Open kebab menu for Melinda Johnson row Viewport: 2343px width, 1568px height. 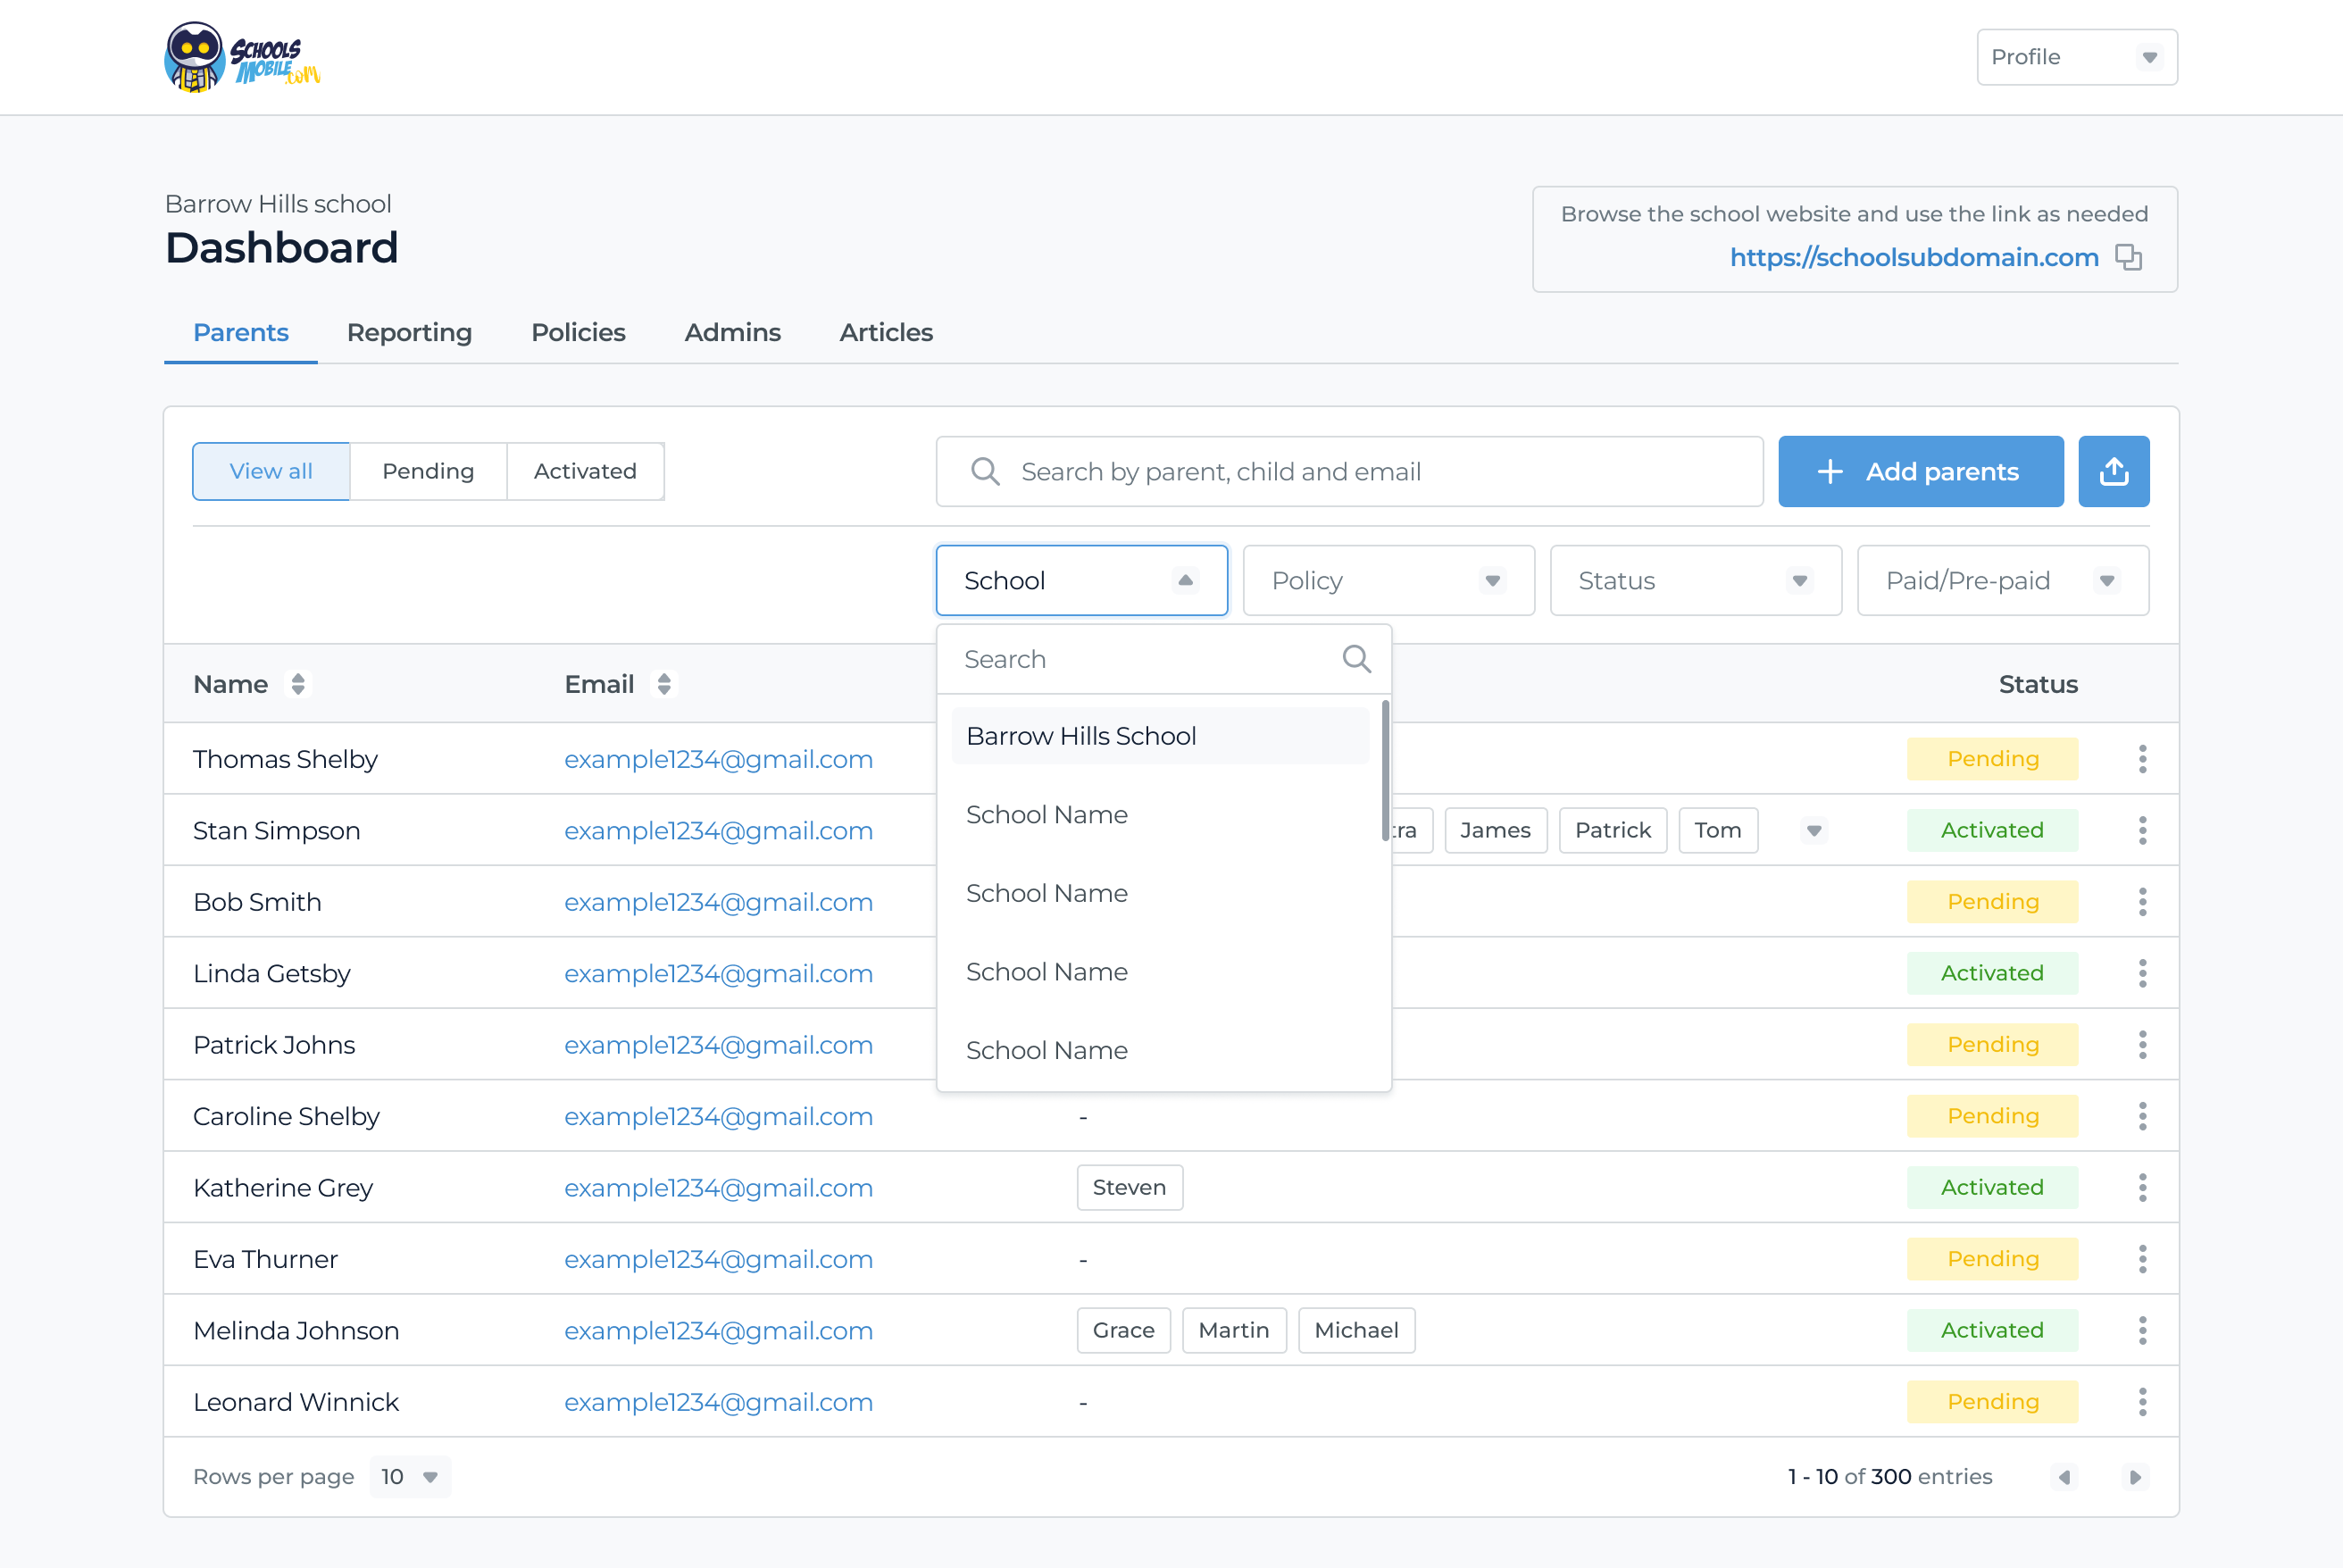click(x=2142, y=1330)
